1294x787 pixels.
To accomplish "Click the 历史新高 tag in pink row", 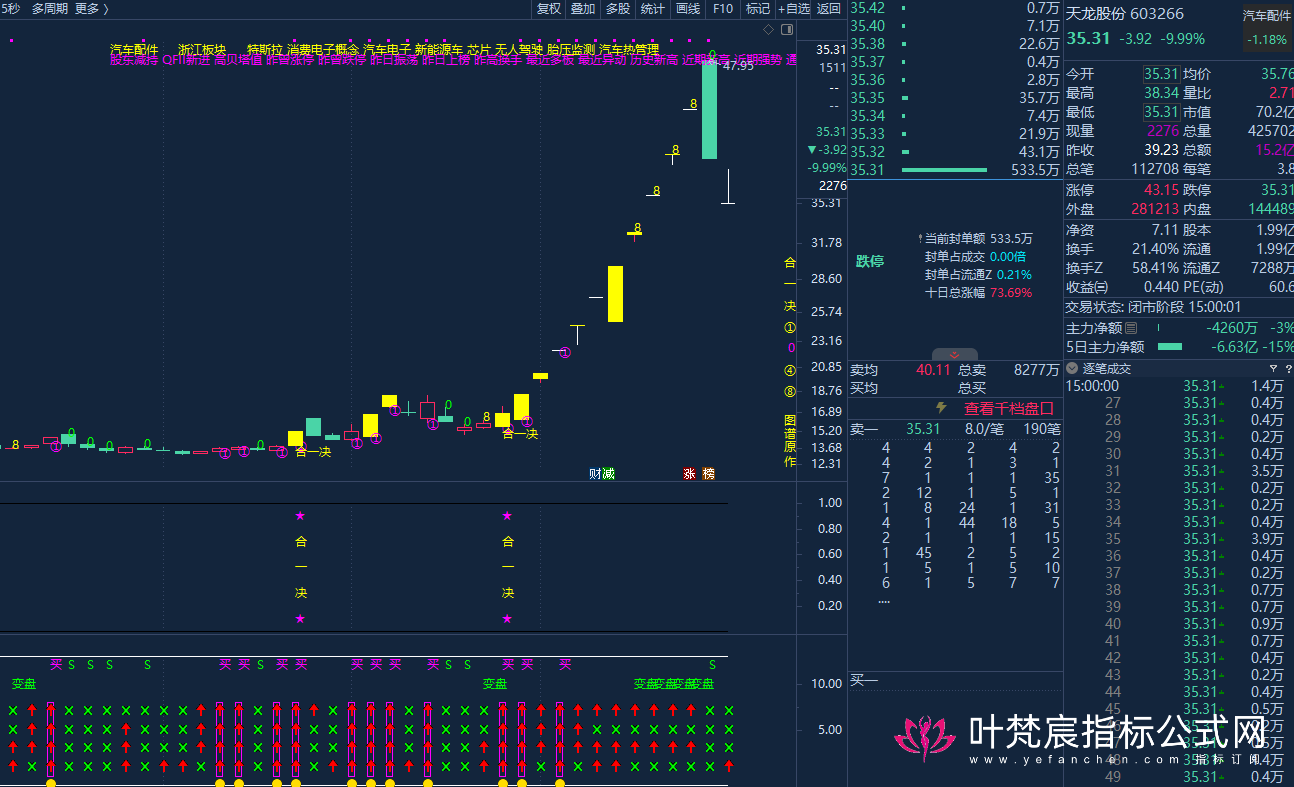I will point(654,60).
